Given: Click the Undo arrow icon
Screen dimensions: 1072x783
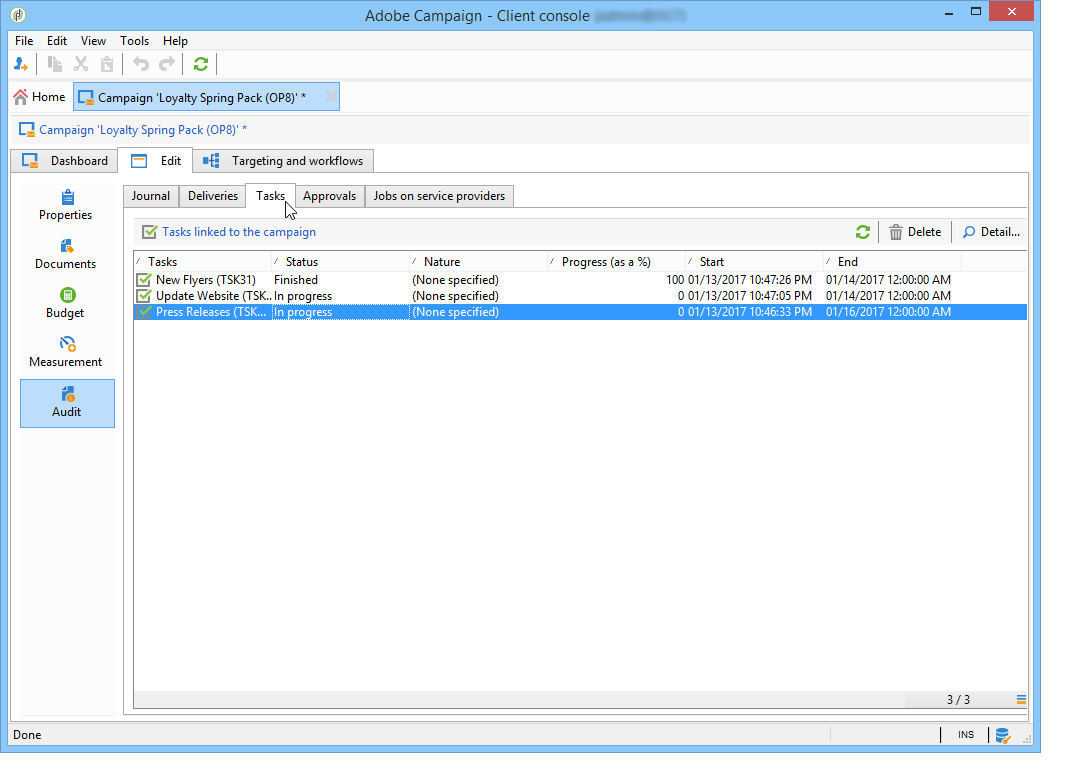Looking at the screenshot, I should click(x=141, y=64).
